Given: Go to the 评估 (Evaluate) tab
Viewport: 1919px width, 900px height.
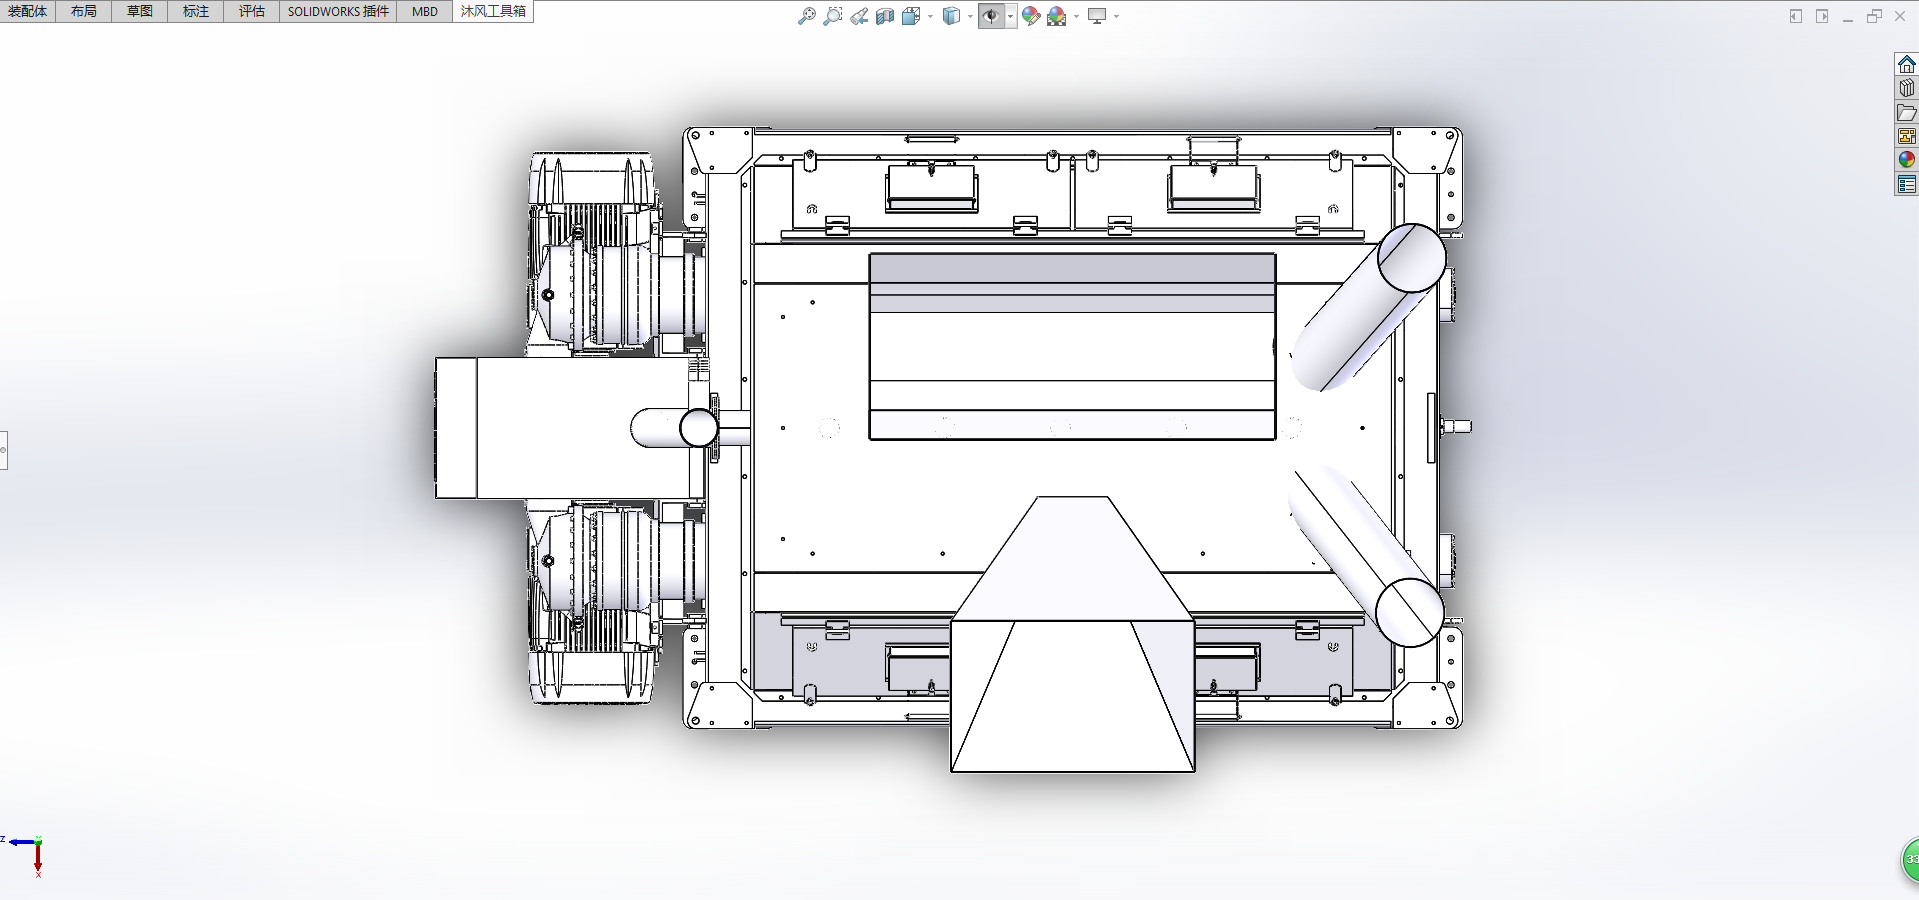Looking at the screenshot, I should pyautogui.click(x=252, y=11).
